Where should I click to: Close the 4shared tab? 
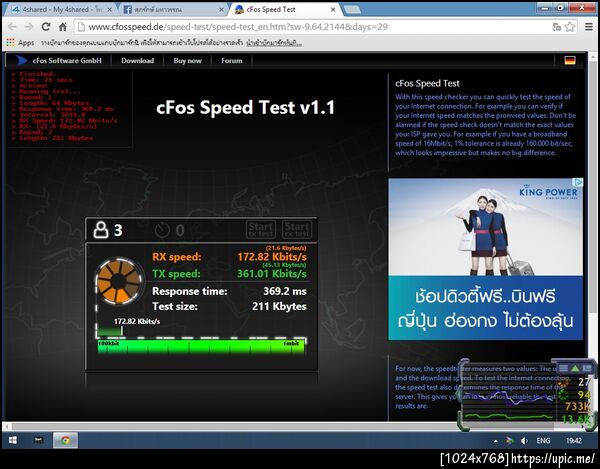pyautogui.click(x=109, y=10)
